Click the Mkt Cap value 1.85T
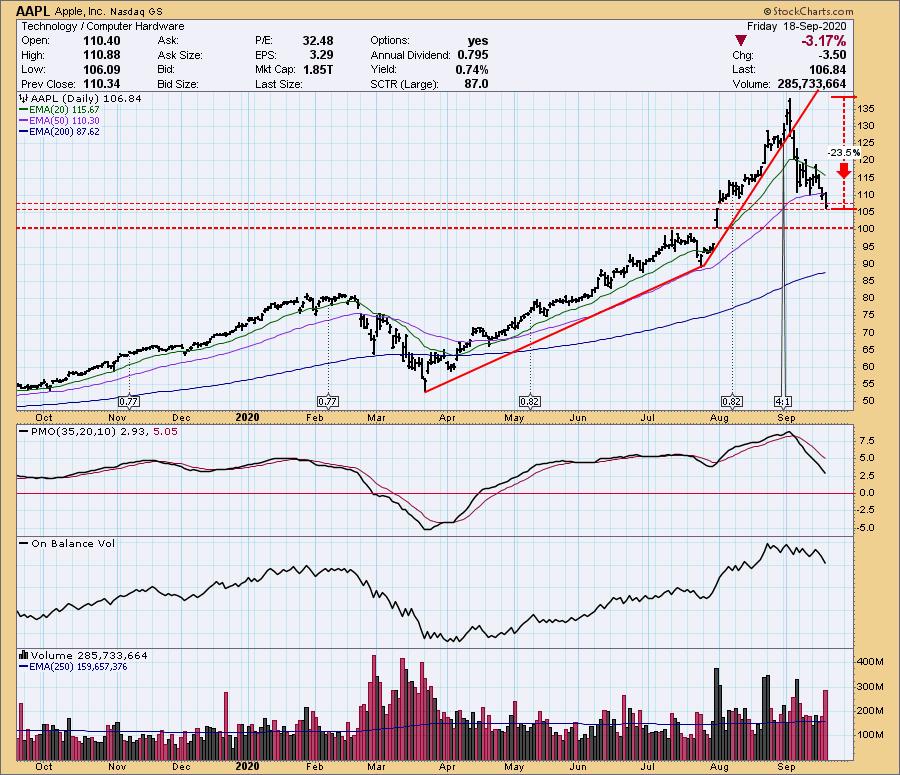Screen dimensions: 900x775 [x=317, y=69]
